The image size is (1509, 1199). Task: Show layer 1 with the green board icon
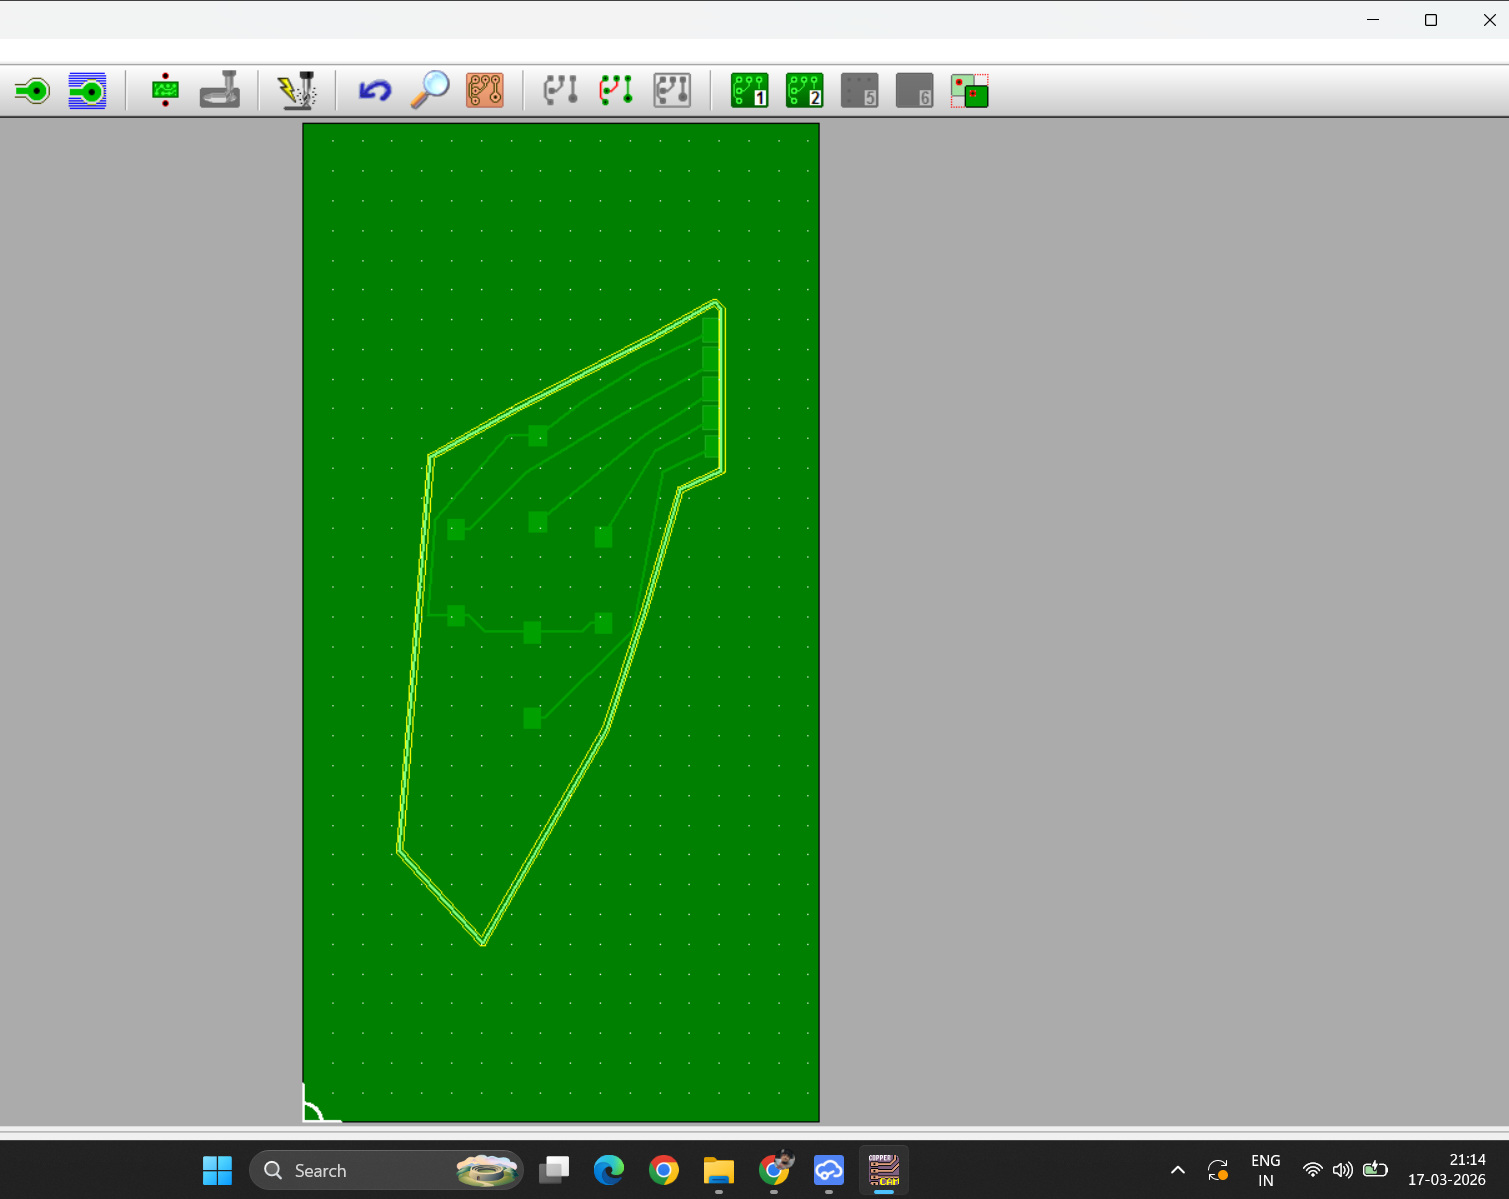coord(749,91)
